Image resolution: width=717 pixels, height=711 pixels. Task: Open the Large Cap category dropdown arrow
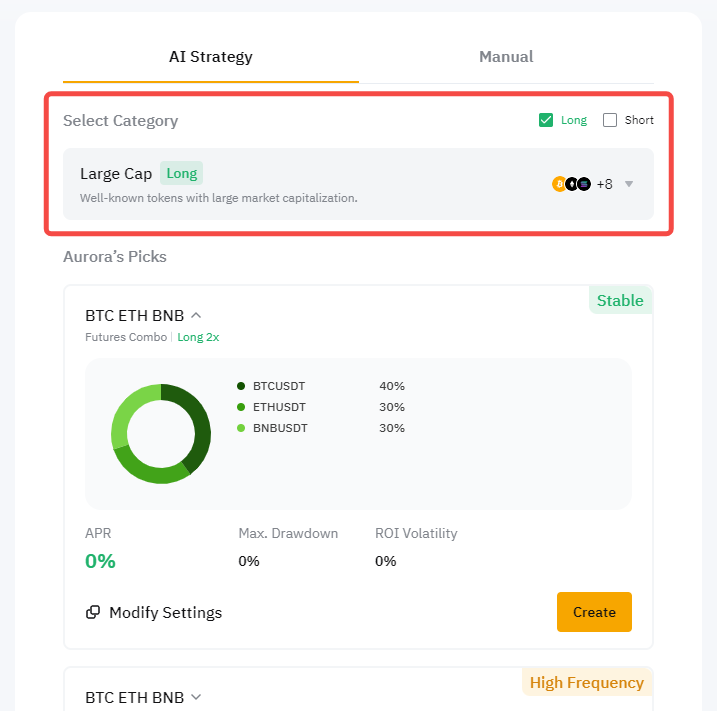point(629,184)
